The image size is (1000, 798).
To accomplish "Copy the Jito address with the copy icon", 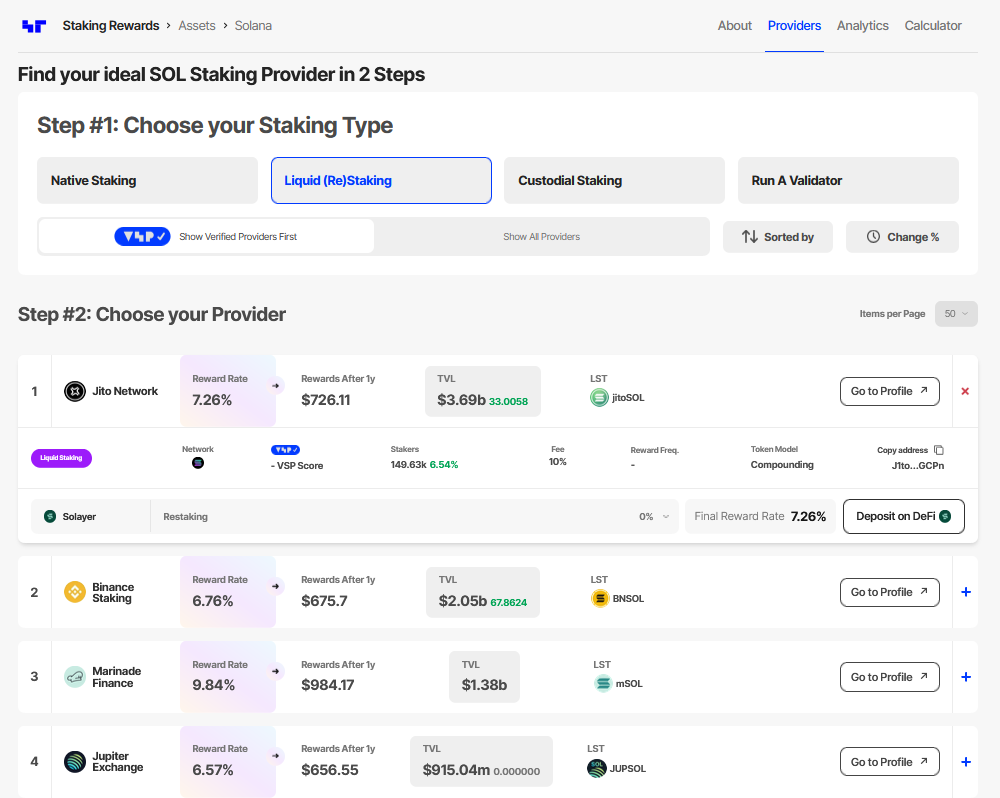I will [x=939, y=450].
